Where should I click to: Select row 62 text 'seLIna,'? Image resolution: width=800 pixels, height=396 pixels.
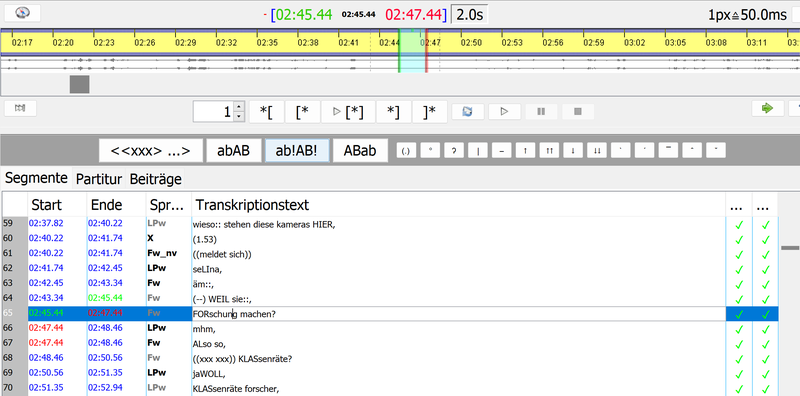pyautogui.click(x=208, y=268)
